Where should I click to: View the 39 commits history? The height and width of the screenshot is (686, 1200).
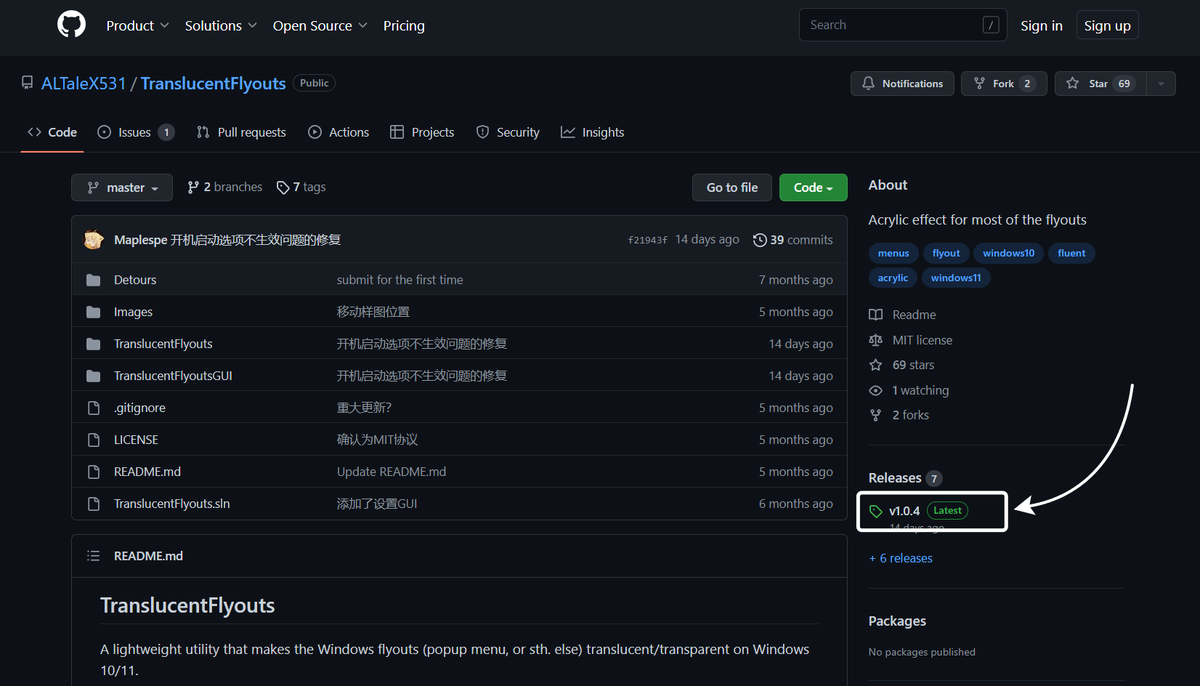pyautogui.click(x=793, y=240)
